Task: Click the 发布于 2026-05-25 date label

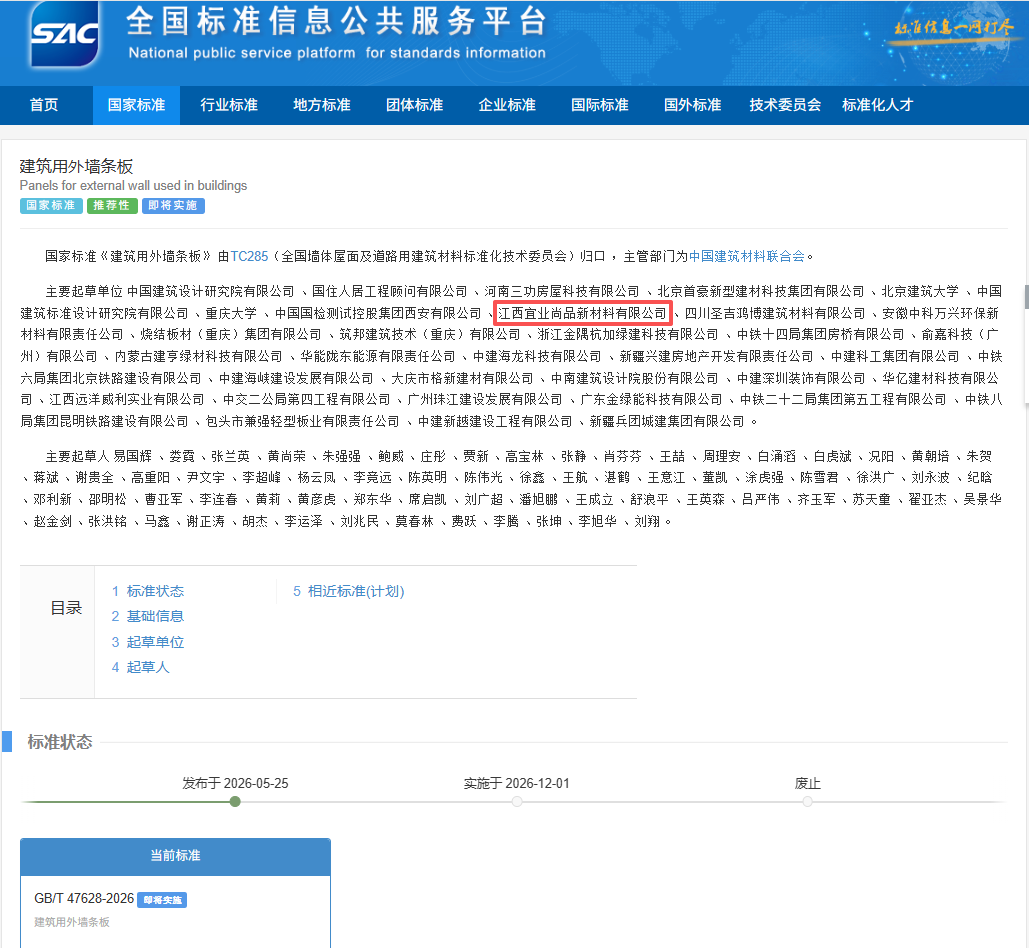Action: click(x=235, y=783)
